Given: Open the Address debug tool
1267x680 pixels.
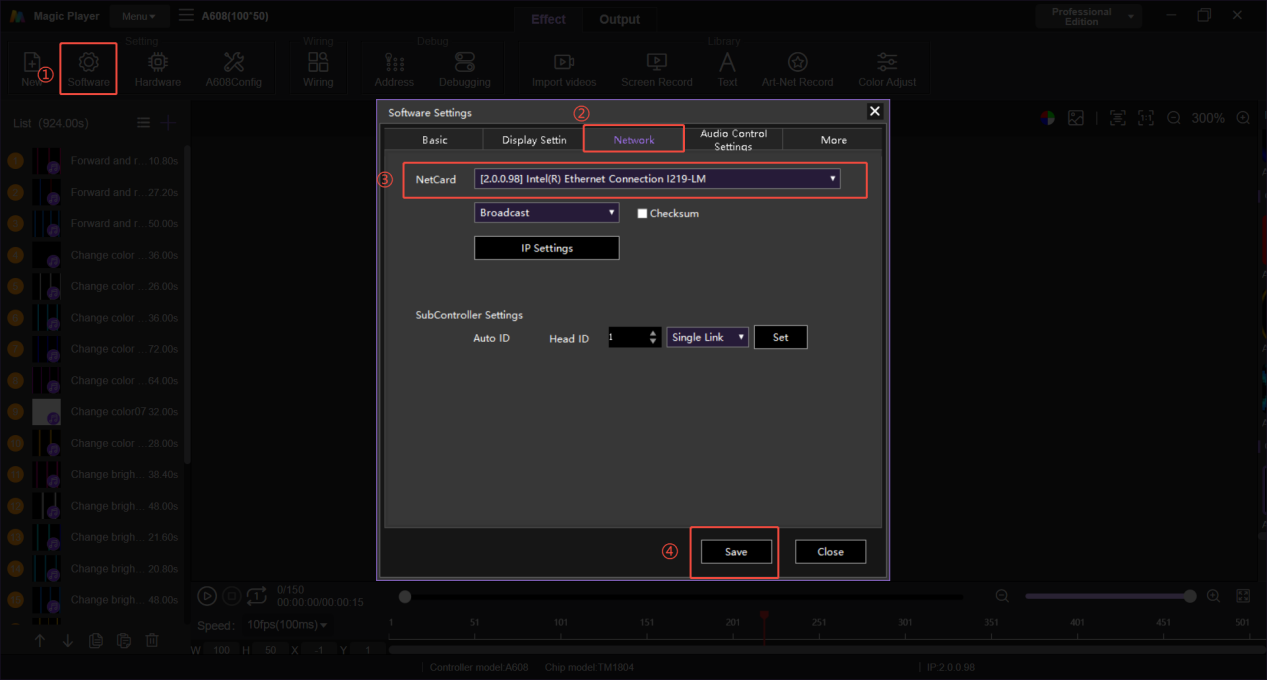Looking at the screenshot, I should 394,68.
